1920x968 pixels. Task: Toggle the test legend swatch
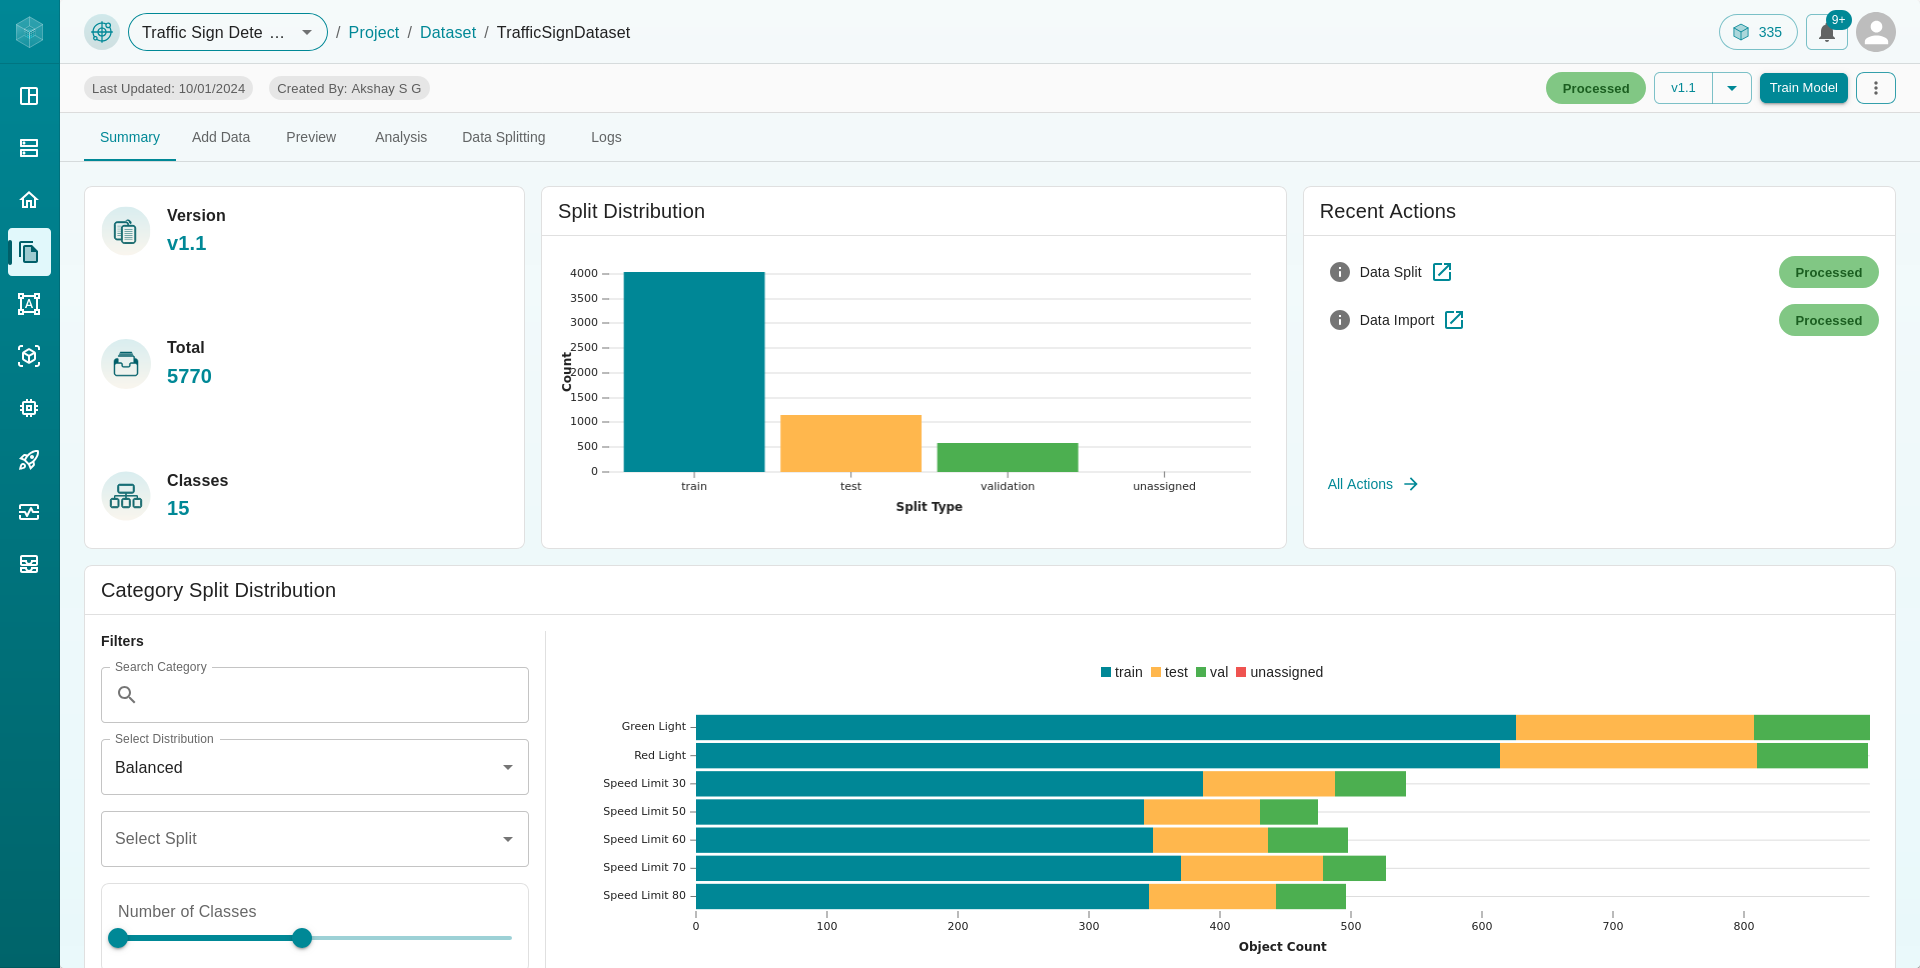coord(1156,672)
